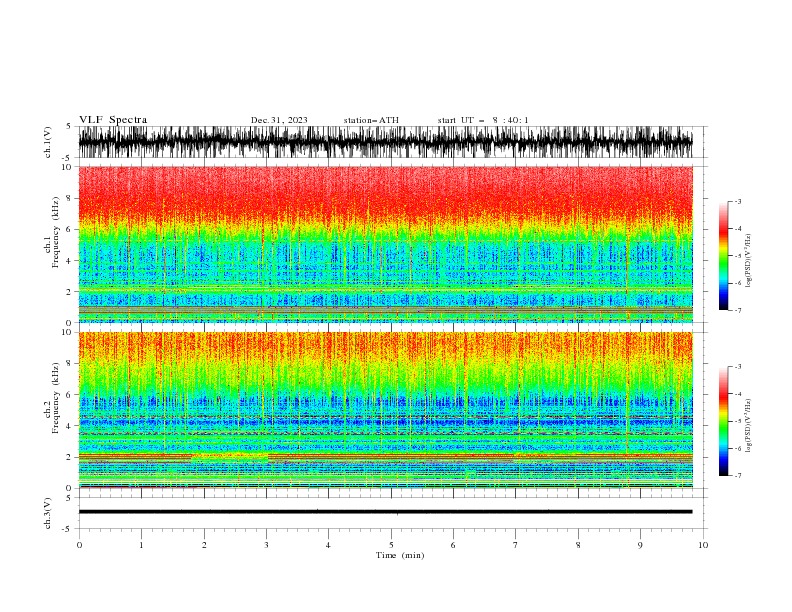
Task: Select the ch.3 flat waveform trace
Action: [x=385, y=512]
